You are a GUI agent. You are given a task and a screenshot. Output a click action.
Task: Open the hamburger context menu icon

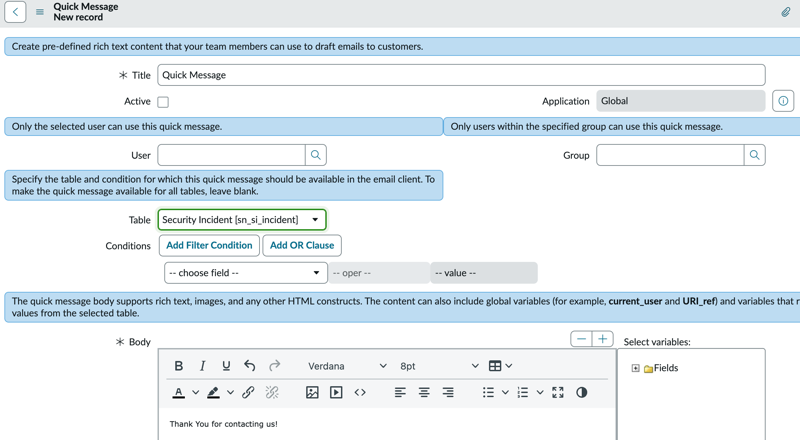40,12
